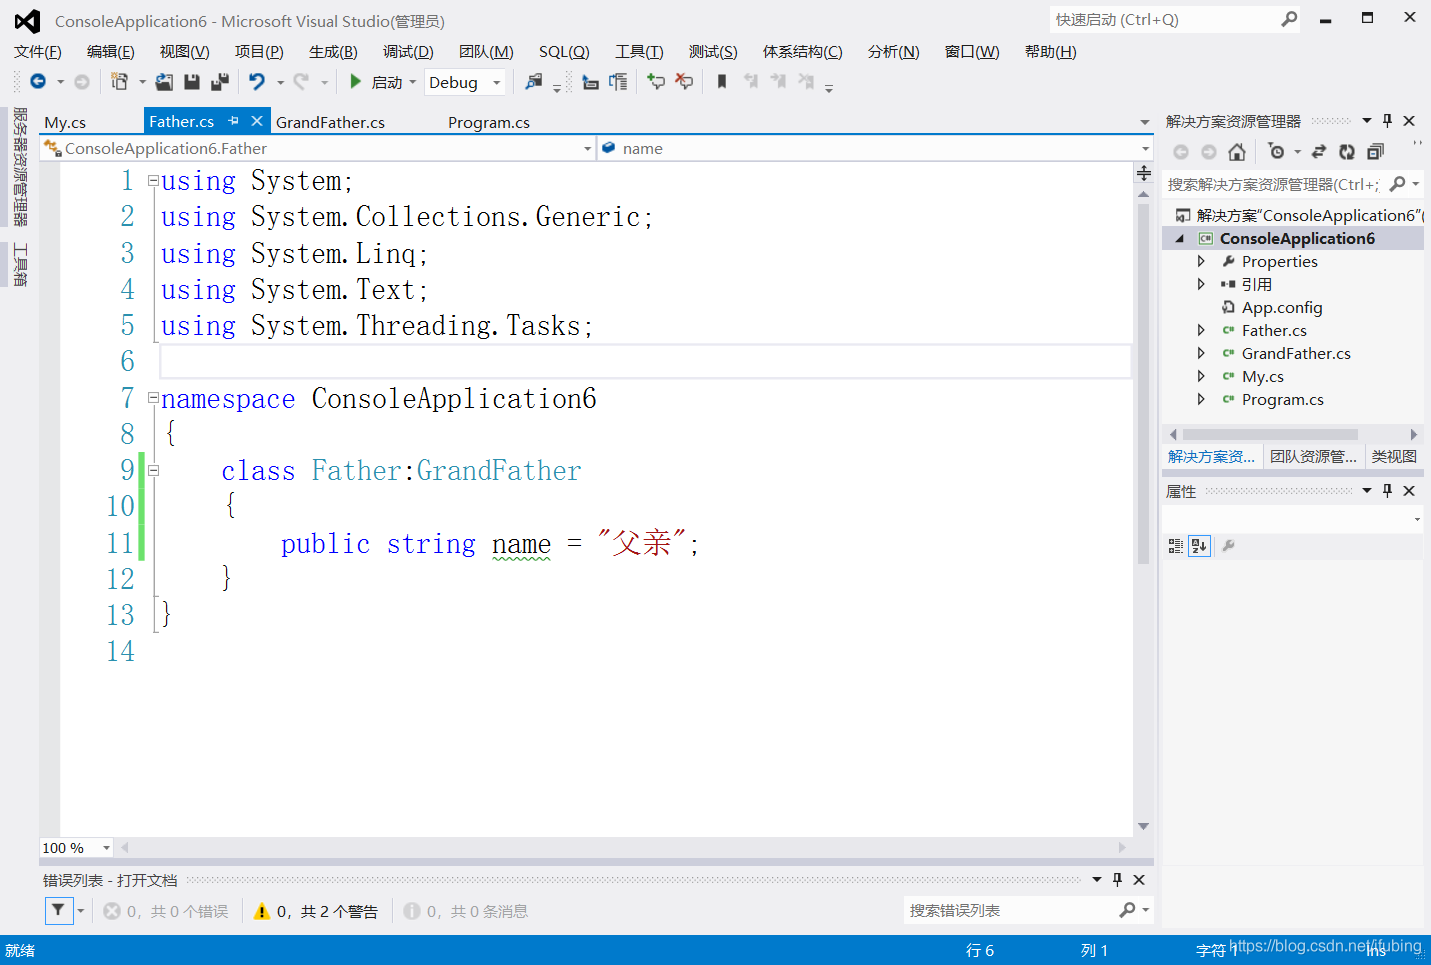Click the categorized view icon in Properties panel
Screen dimensions: 1431x965
1176,546
